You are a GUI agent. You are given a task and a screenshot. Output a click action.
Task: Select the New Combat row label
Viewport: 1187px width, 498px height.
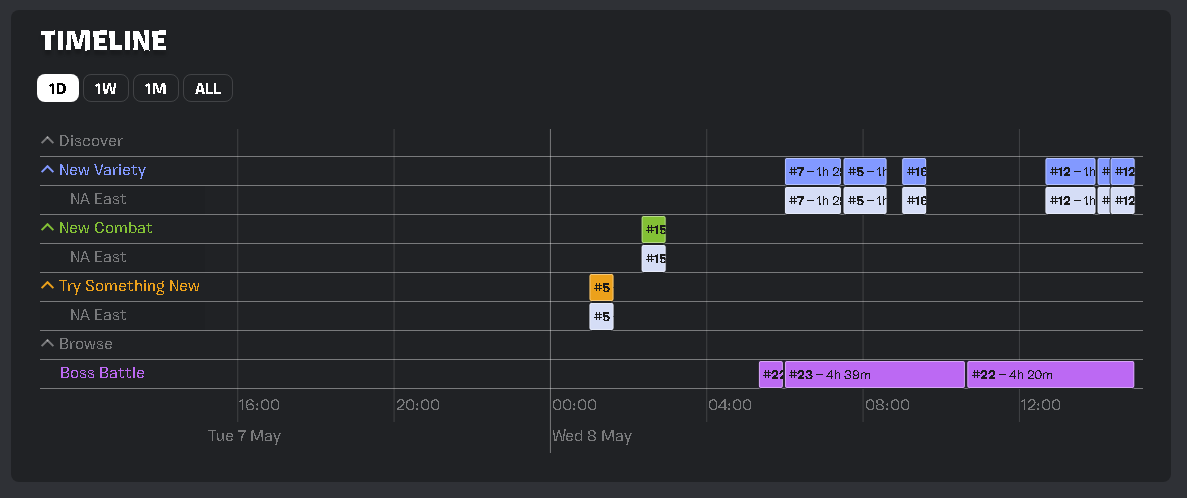point(105,228)
